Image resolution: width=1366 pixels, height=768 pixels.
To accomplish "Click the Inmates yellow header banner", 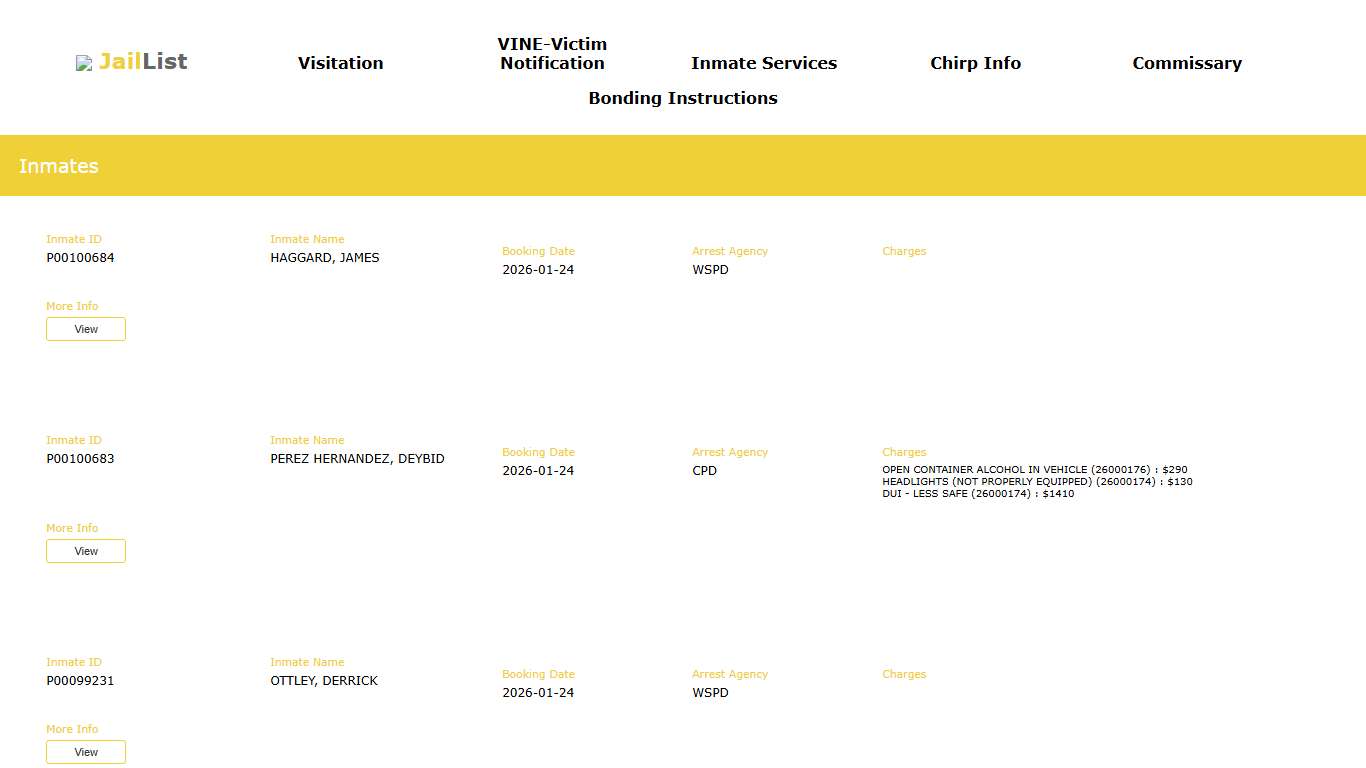I will click(x=683, y=166).
